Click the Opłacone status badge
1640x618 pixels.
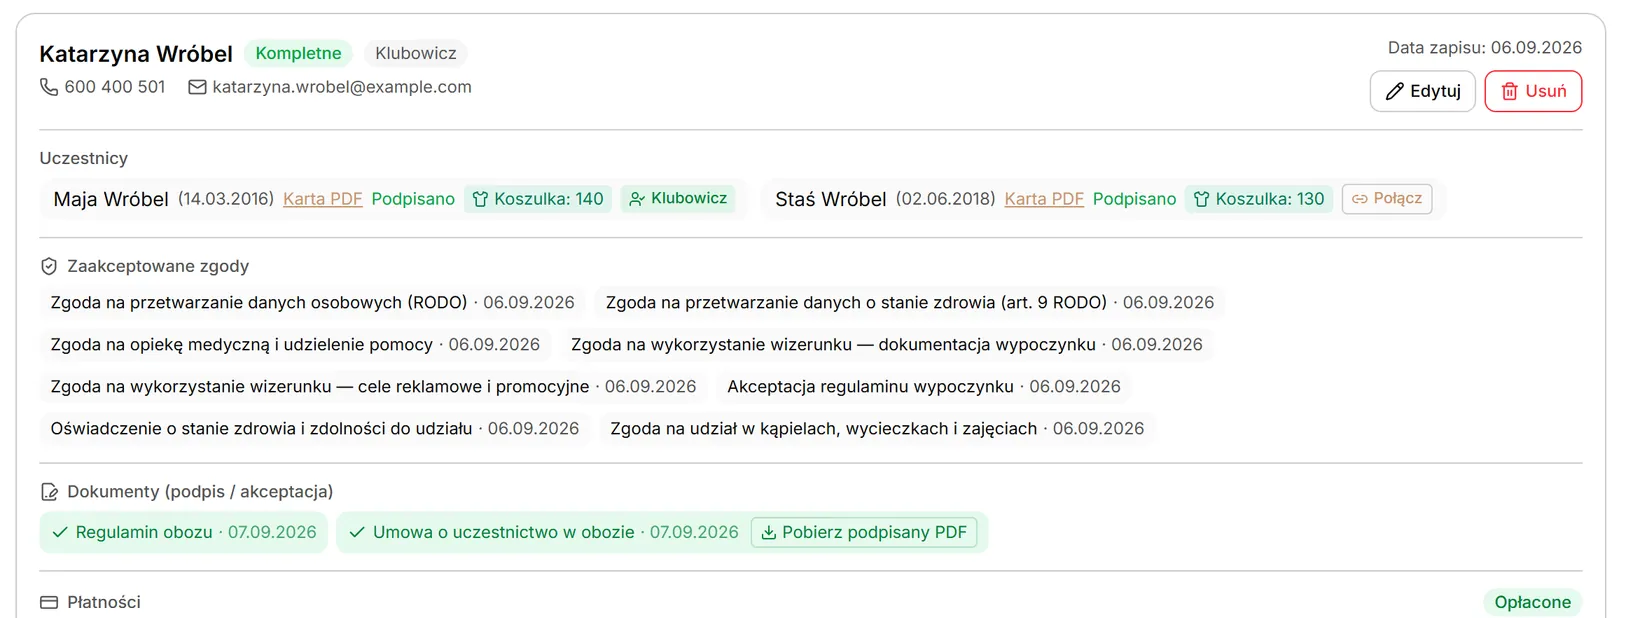[1532, 602]
